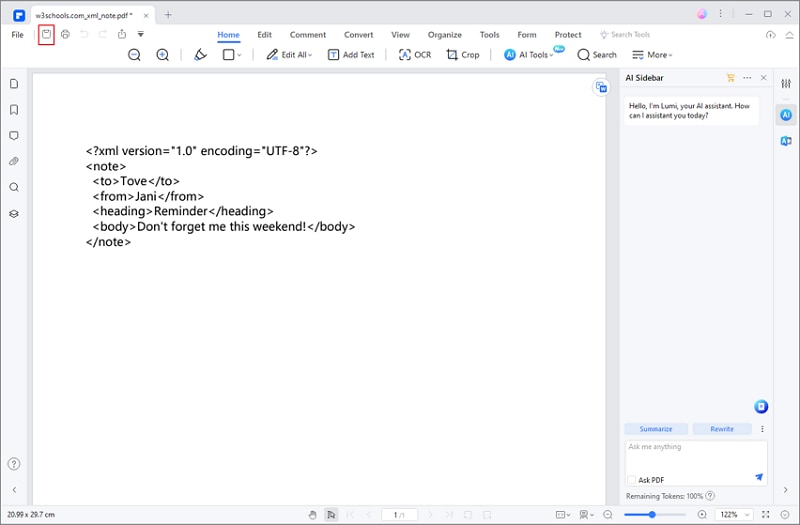The image size is (800, 525).
Task: Open the comments panel
Action: tap(14, 136)
